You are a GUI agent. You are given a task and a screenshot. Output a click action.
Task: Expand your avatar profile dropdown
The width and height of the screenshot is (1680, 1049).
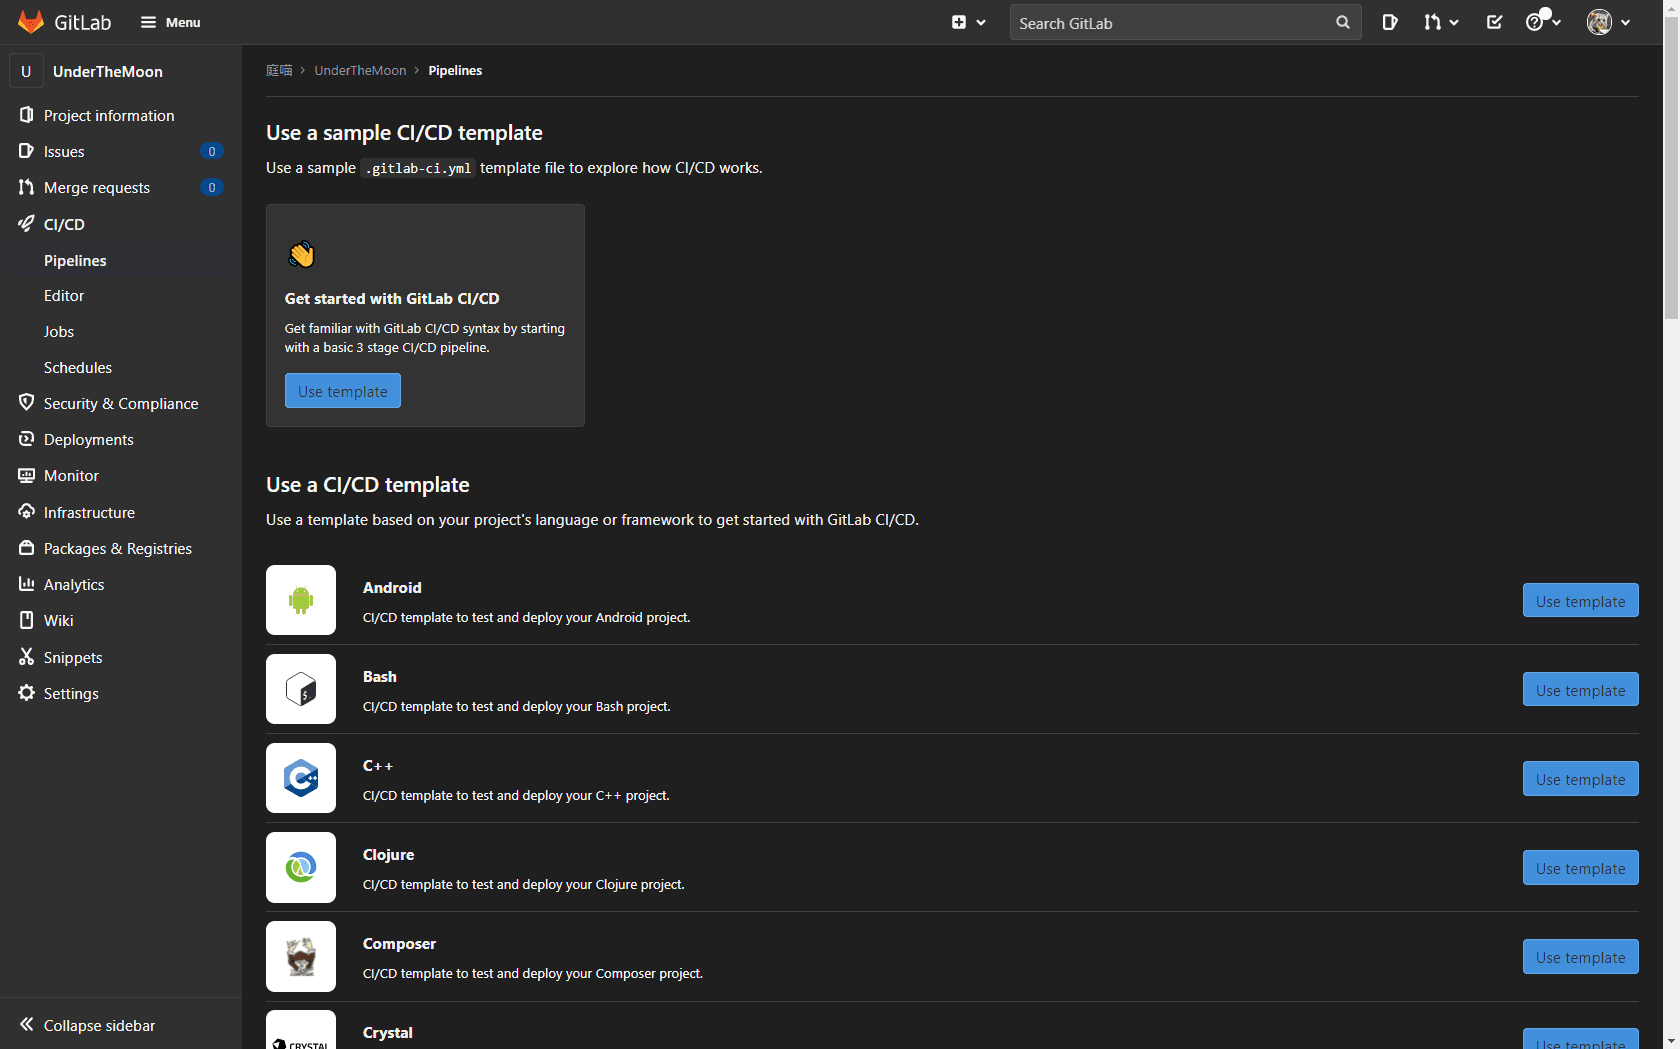click(x=1607, y=22)
